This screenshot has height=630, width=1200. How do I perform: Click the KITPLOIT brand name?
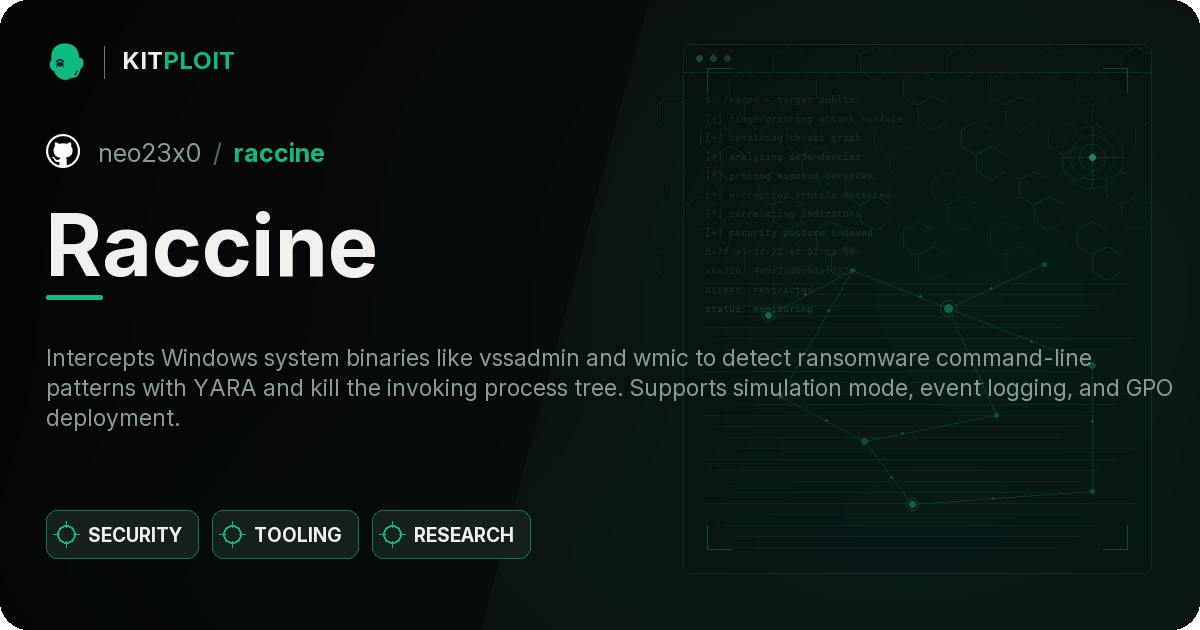(178, 61)
